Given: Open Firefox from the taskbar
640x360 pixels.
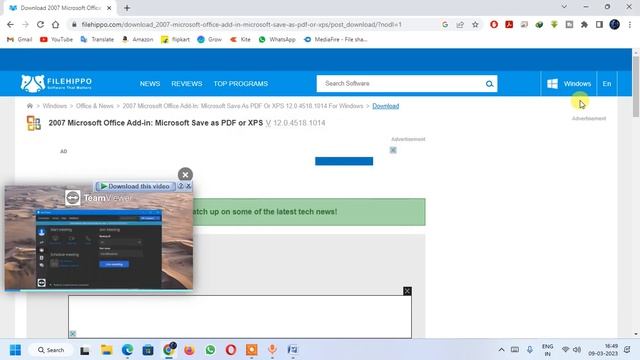Looking at the screenshot, I should (x=189, y=350).
